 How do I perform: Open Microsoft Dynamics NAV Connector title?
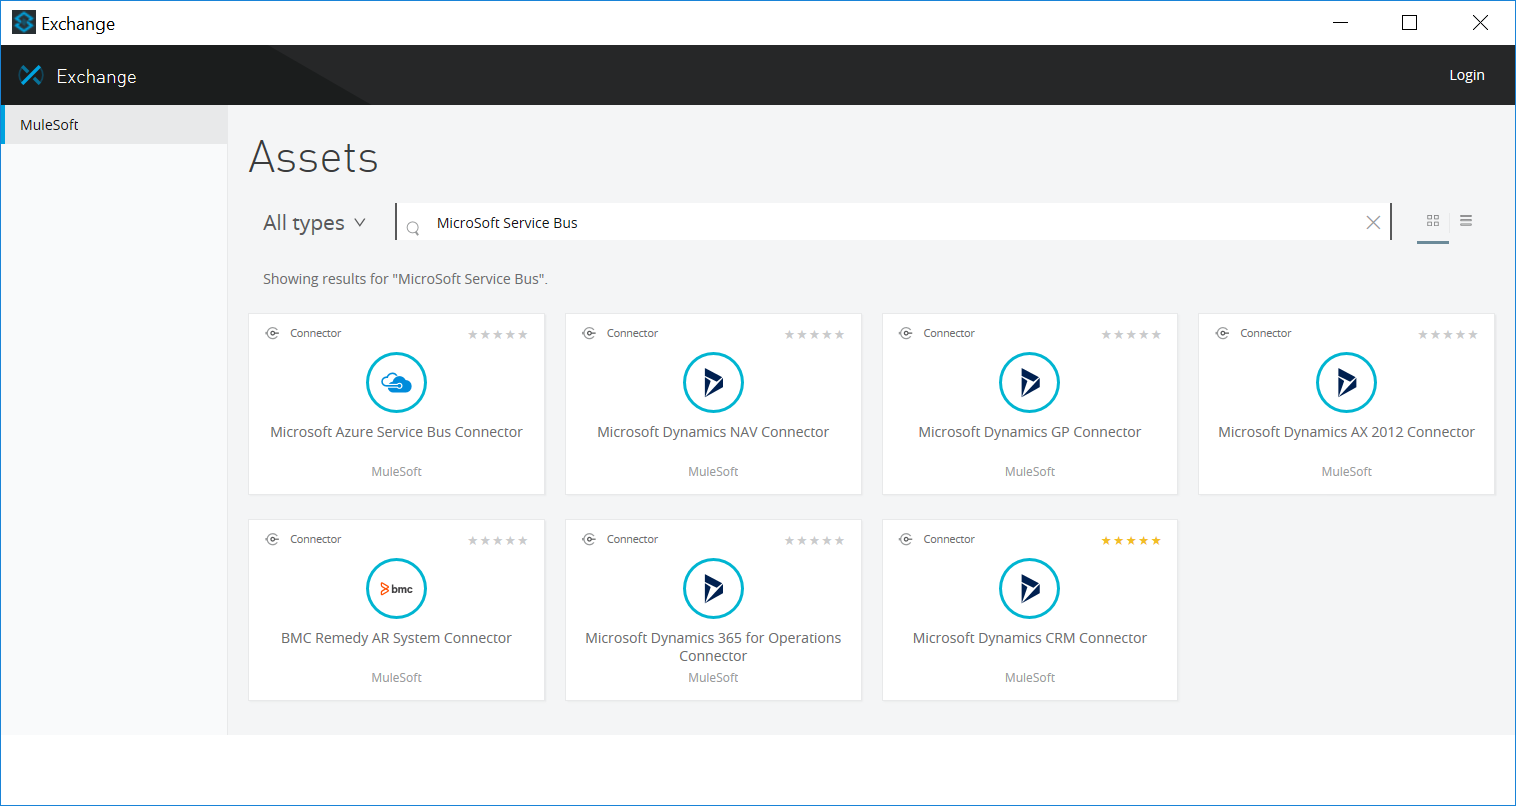pos(713,432)
